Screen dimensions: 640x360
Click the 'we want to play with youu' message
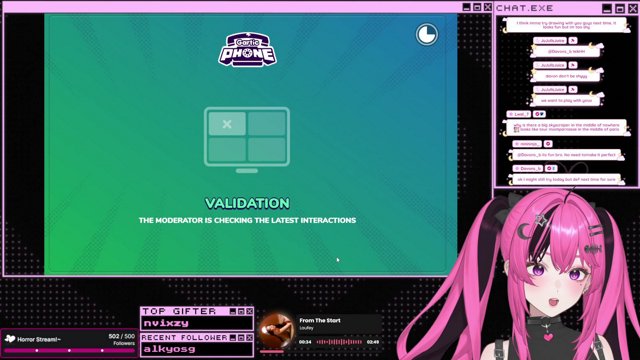coord(567,100)
